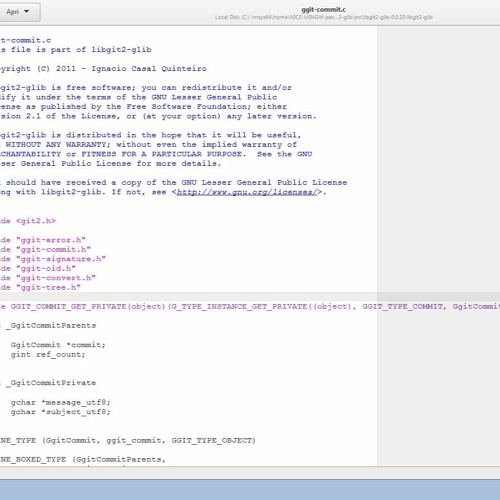Click the "ggit-convert.h" include line

[x=48, y=278]
